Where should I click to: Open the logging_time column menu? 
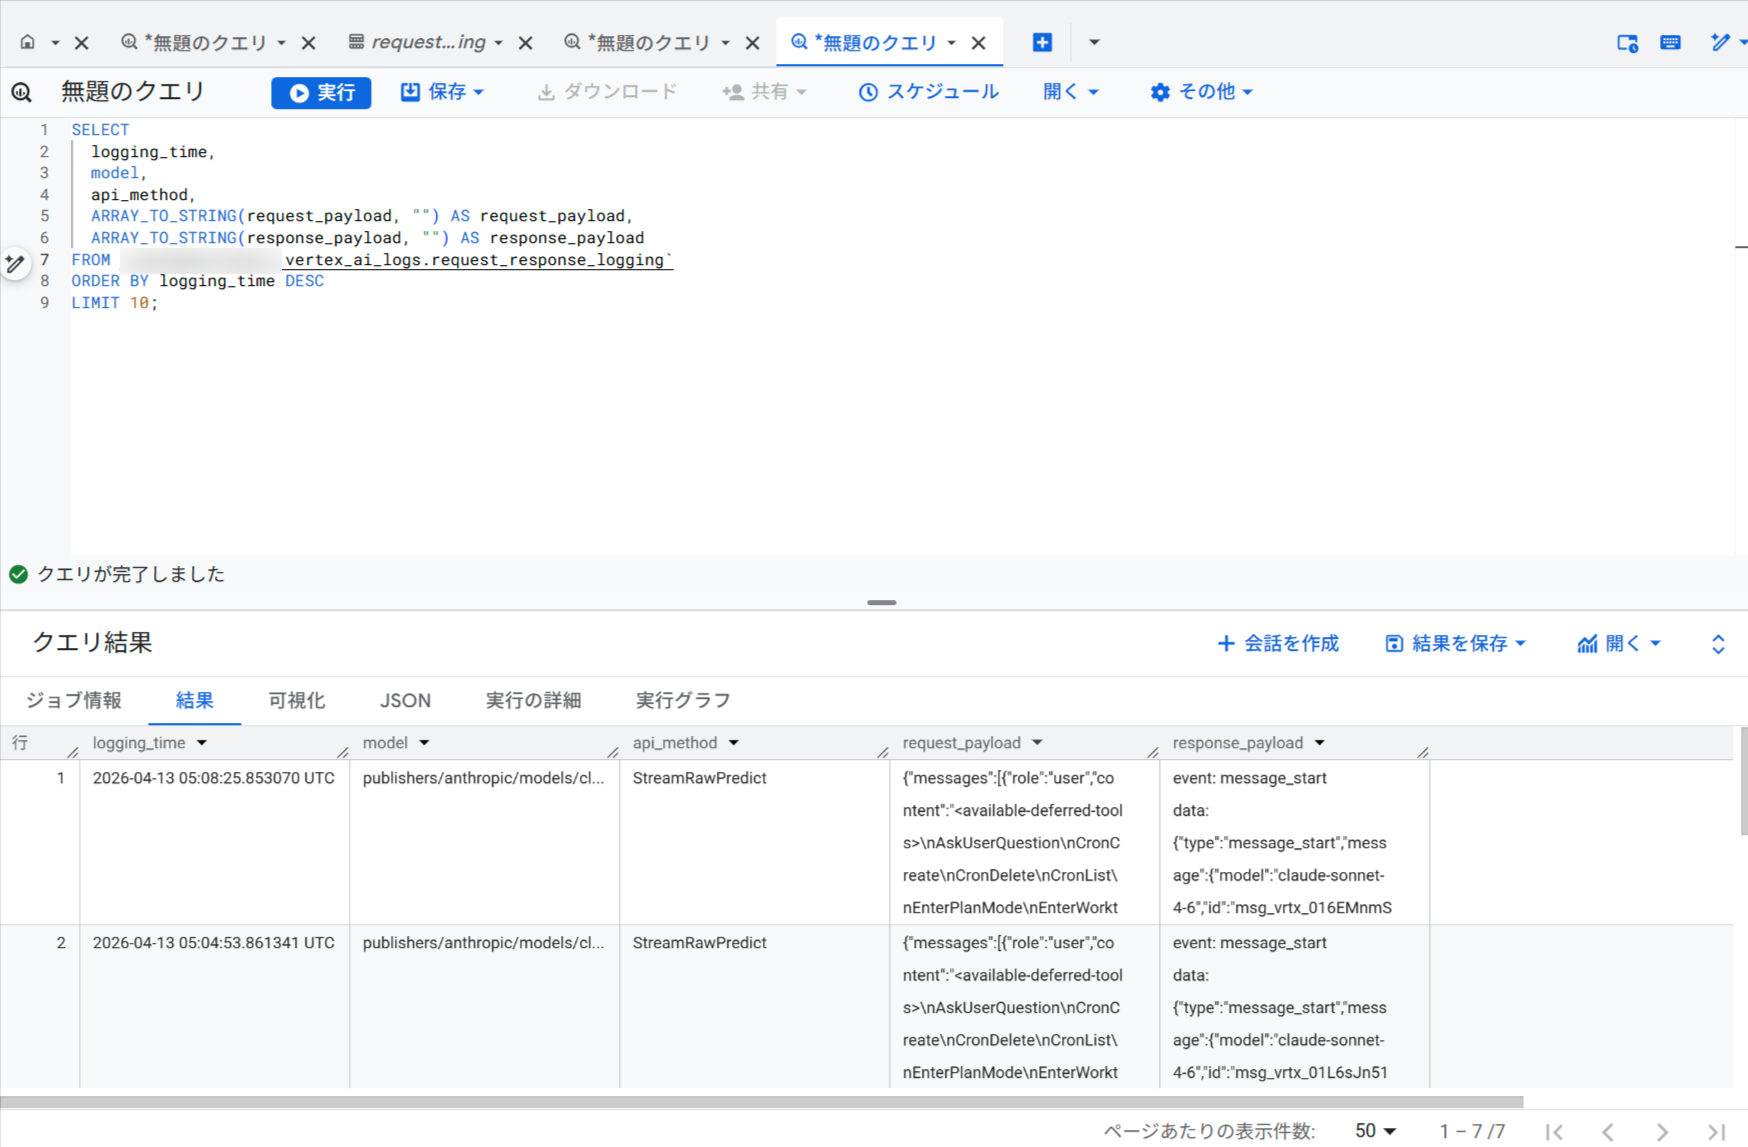tap(202, 743)
